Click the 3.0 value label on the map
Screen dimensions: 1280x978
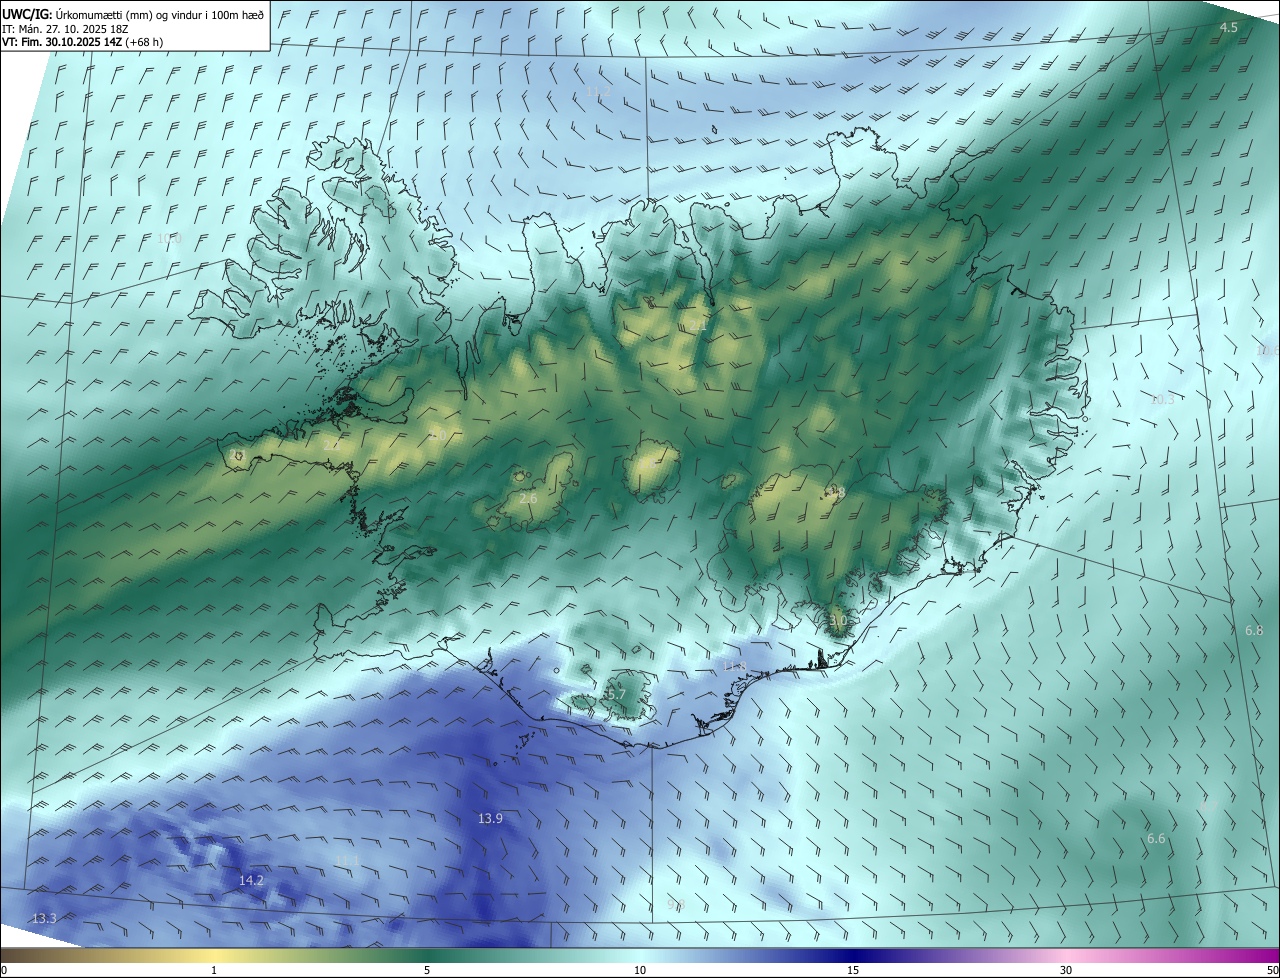coord(838,620)
